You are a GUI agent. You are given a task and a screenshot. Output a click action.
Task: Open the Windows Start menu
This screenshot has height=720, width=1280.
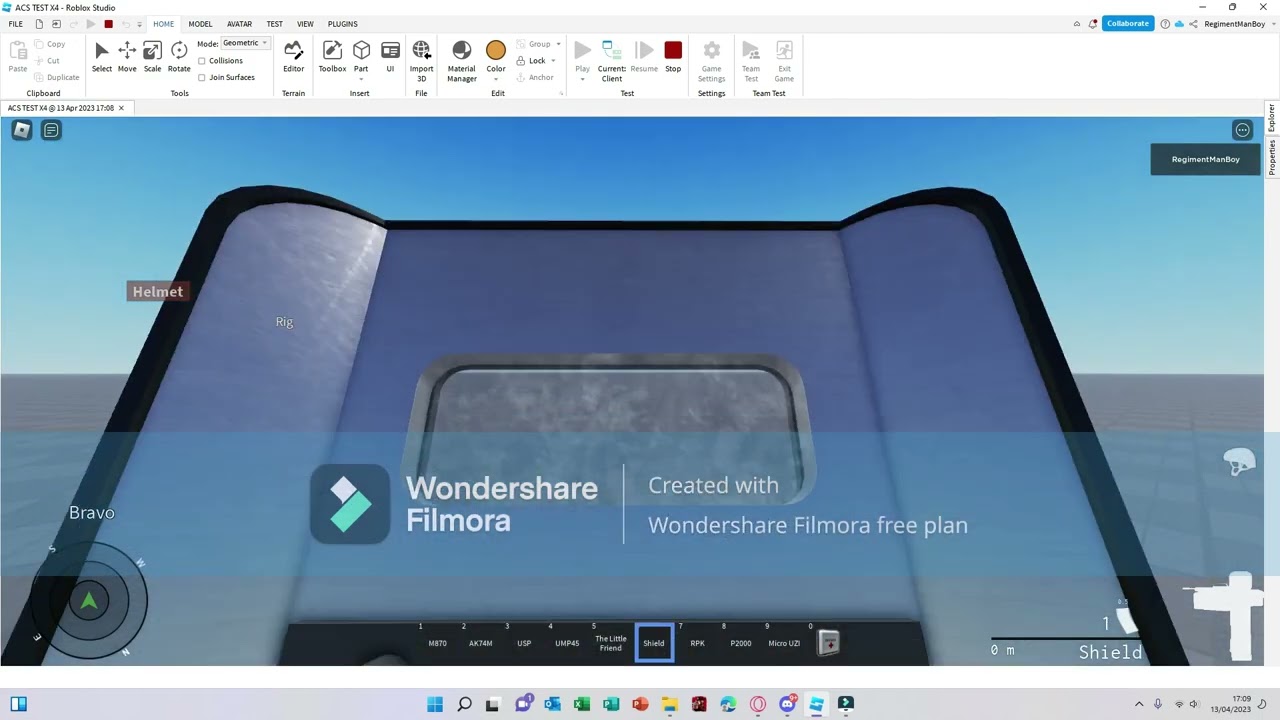(x=435, y=704)
